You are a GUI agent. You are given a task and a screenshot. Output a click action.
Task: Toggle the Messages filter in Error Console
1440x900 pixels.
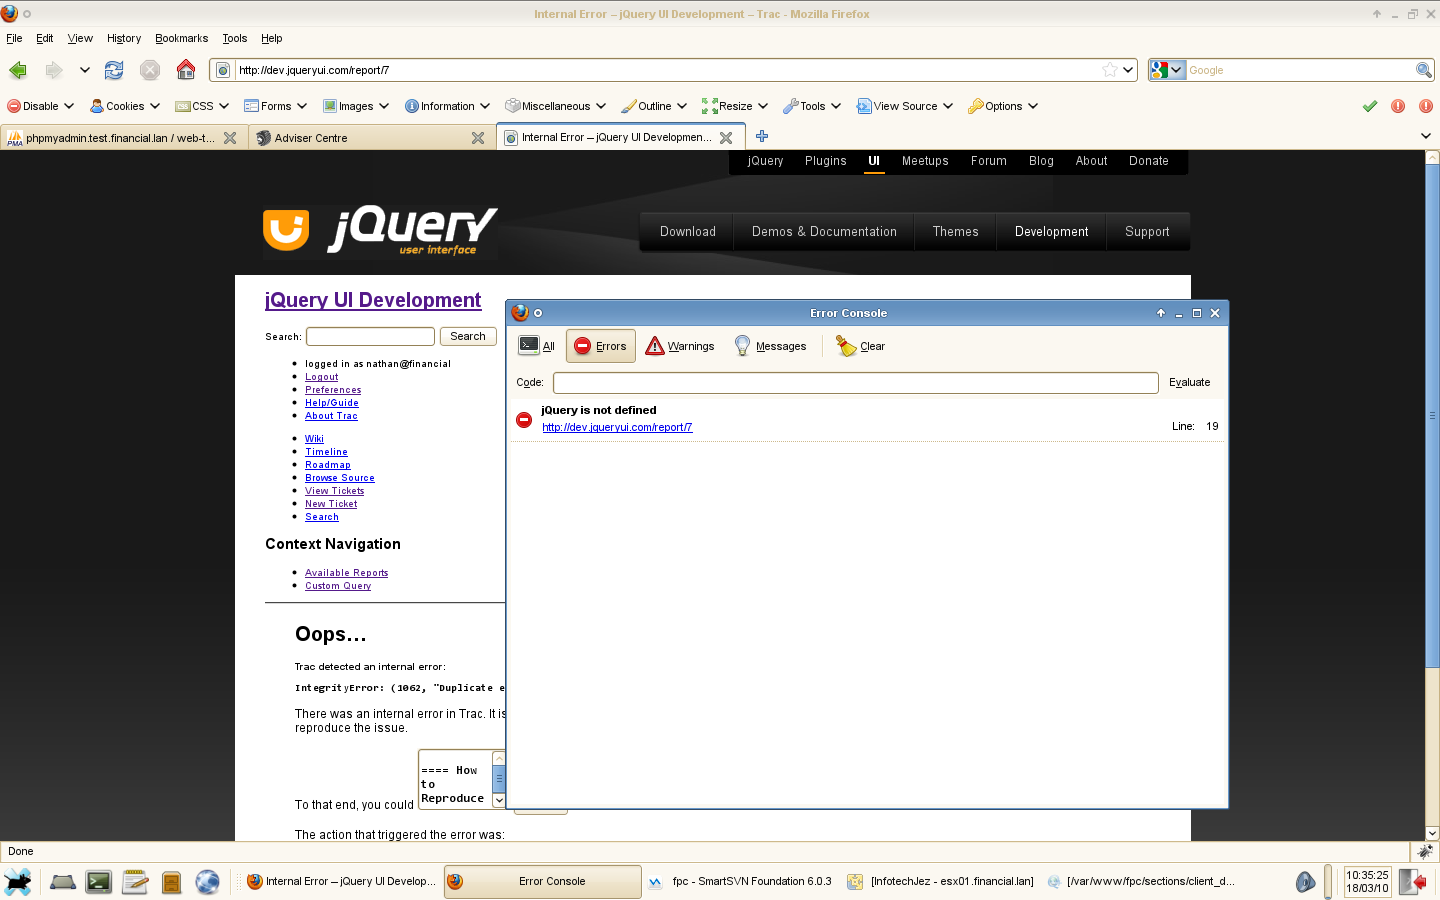point(770,346)
